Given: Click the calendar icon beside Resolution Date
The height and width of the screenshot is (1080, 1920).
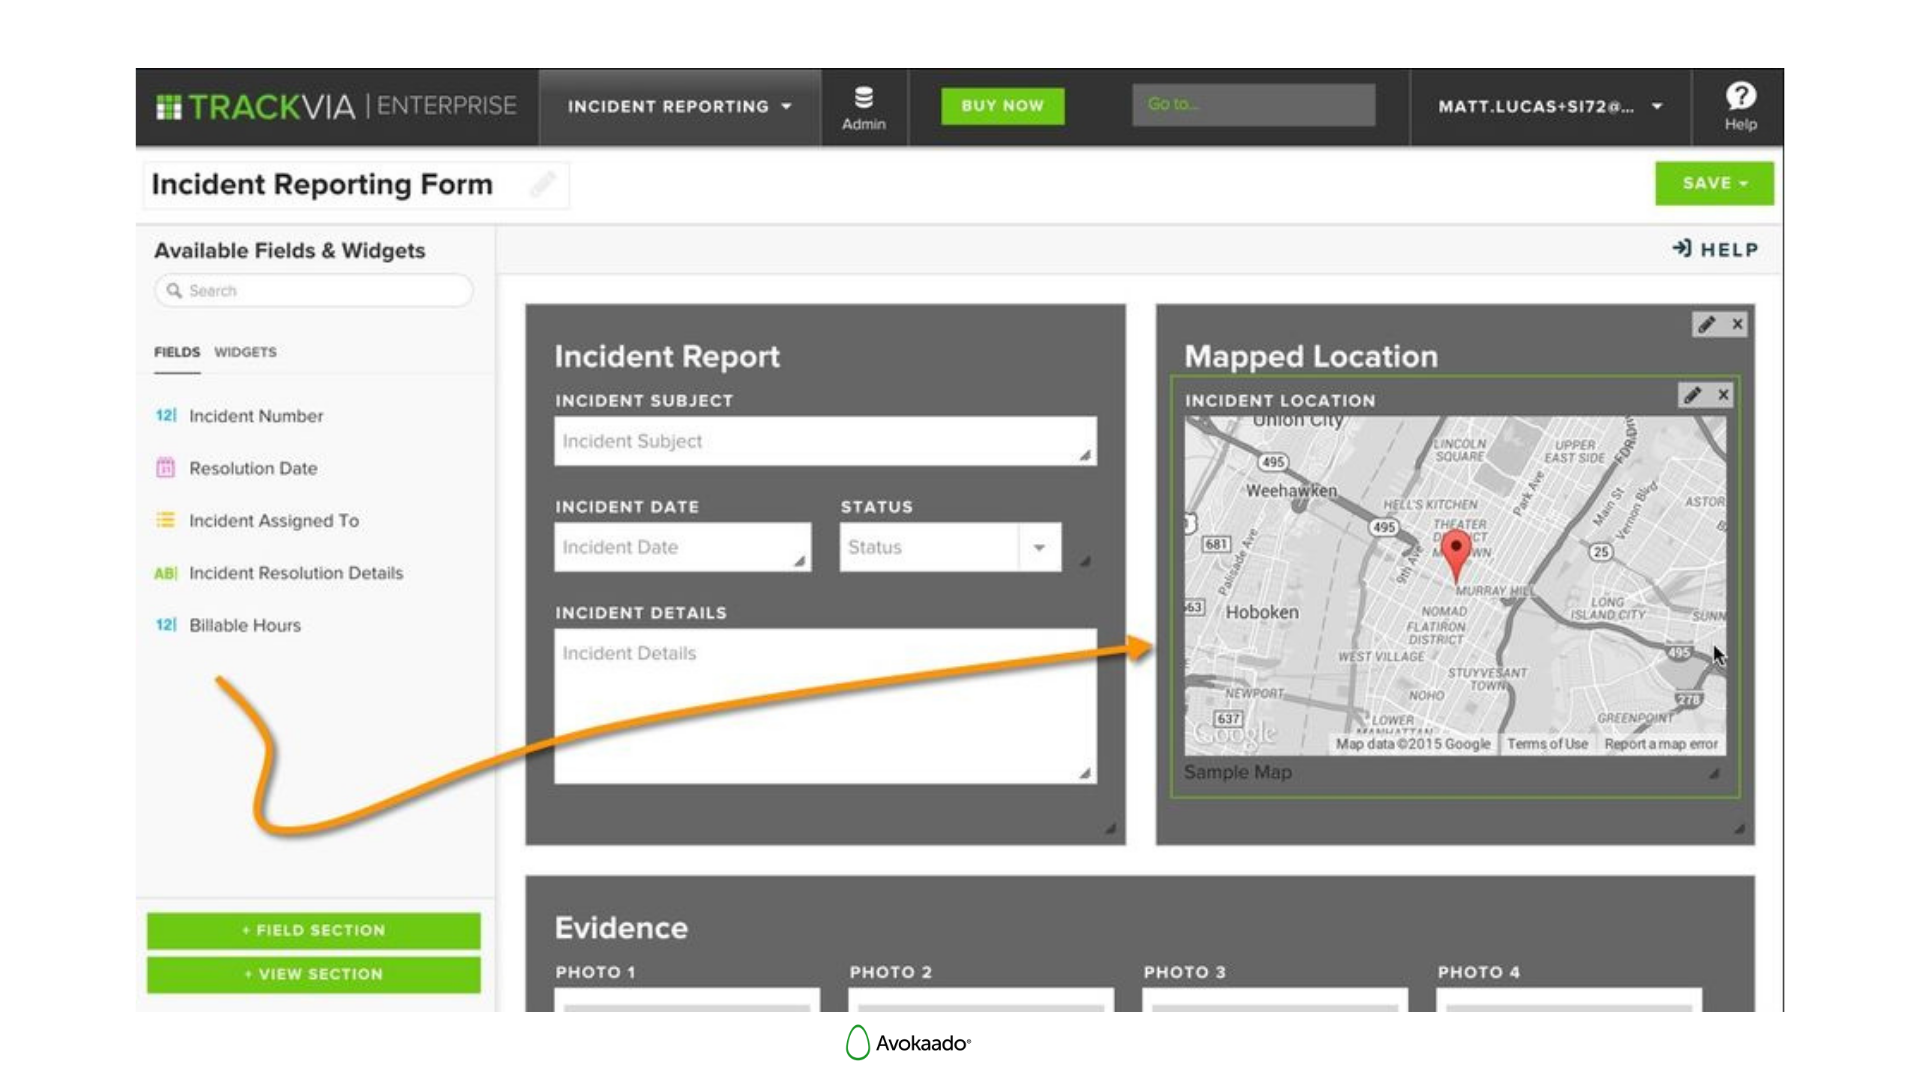Looking at the screenshot, I should (x=165, y=468).
